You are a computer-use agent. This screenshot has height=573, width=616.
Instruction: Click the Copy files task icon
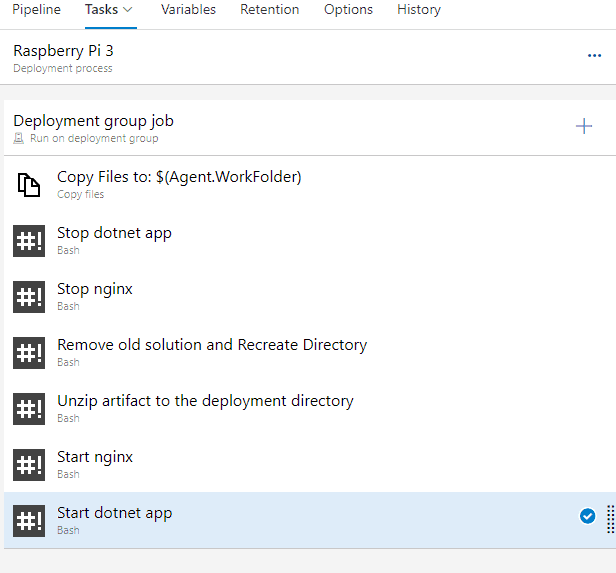click(x=29, y=185)
